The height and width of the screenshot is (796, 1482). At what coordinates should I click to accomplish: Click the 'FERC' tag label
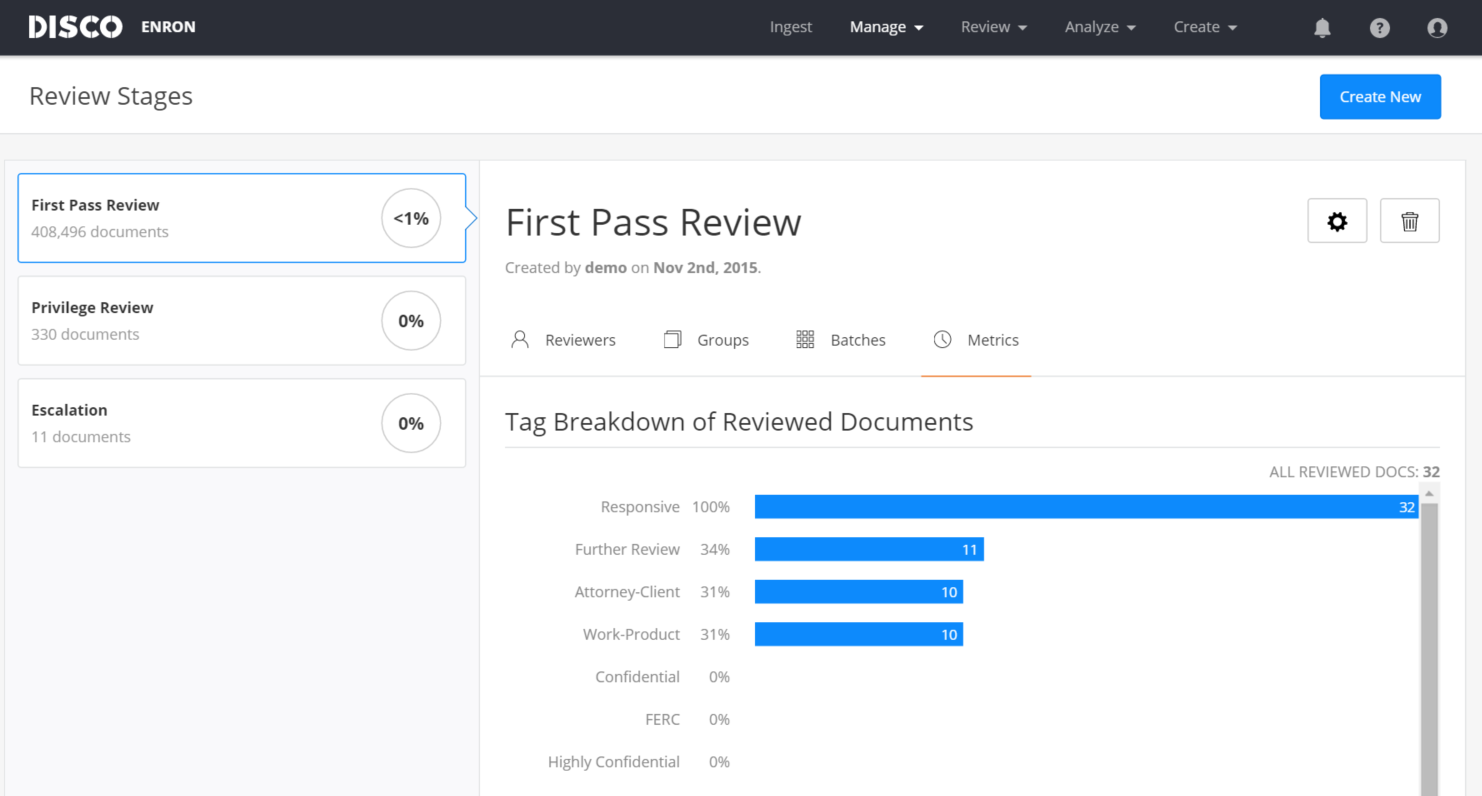coord(662,719)
